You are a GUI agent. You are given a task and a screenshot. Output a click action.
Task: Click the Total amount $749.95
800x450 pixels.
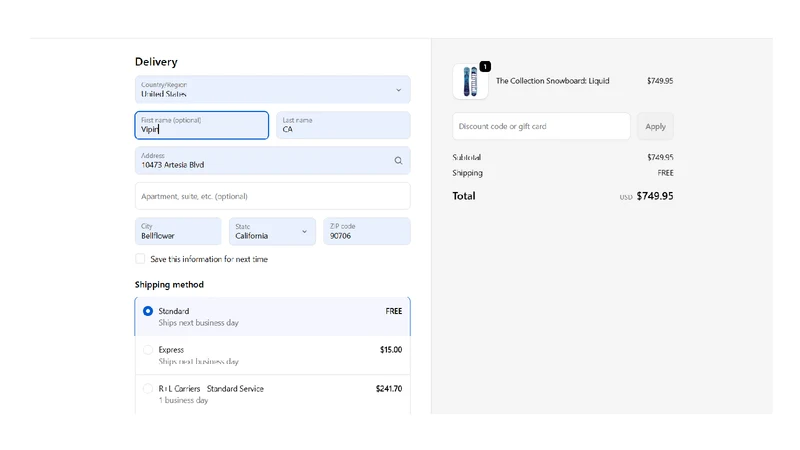tap(655, 196)
